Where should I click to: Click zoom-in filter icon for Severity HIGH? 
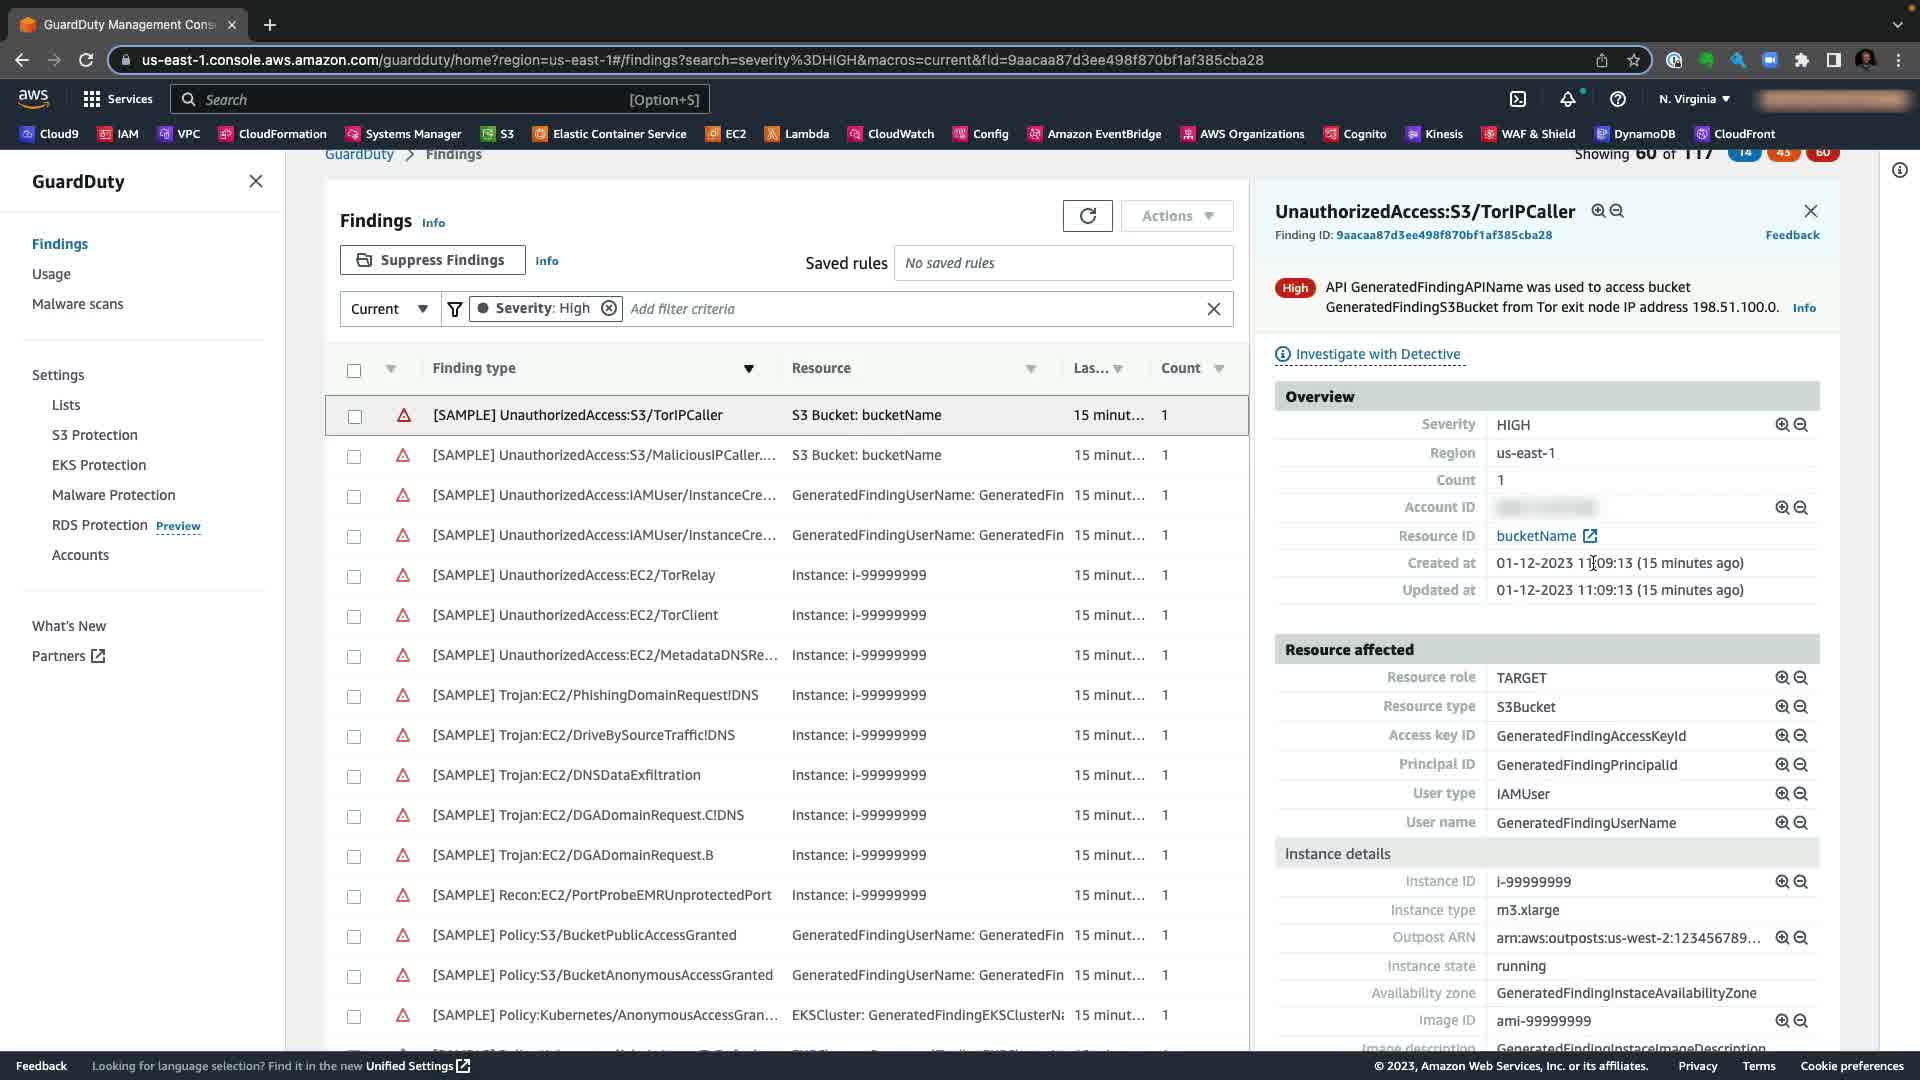point(1782,425)
